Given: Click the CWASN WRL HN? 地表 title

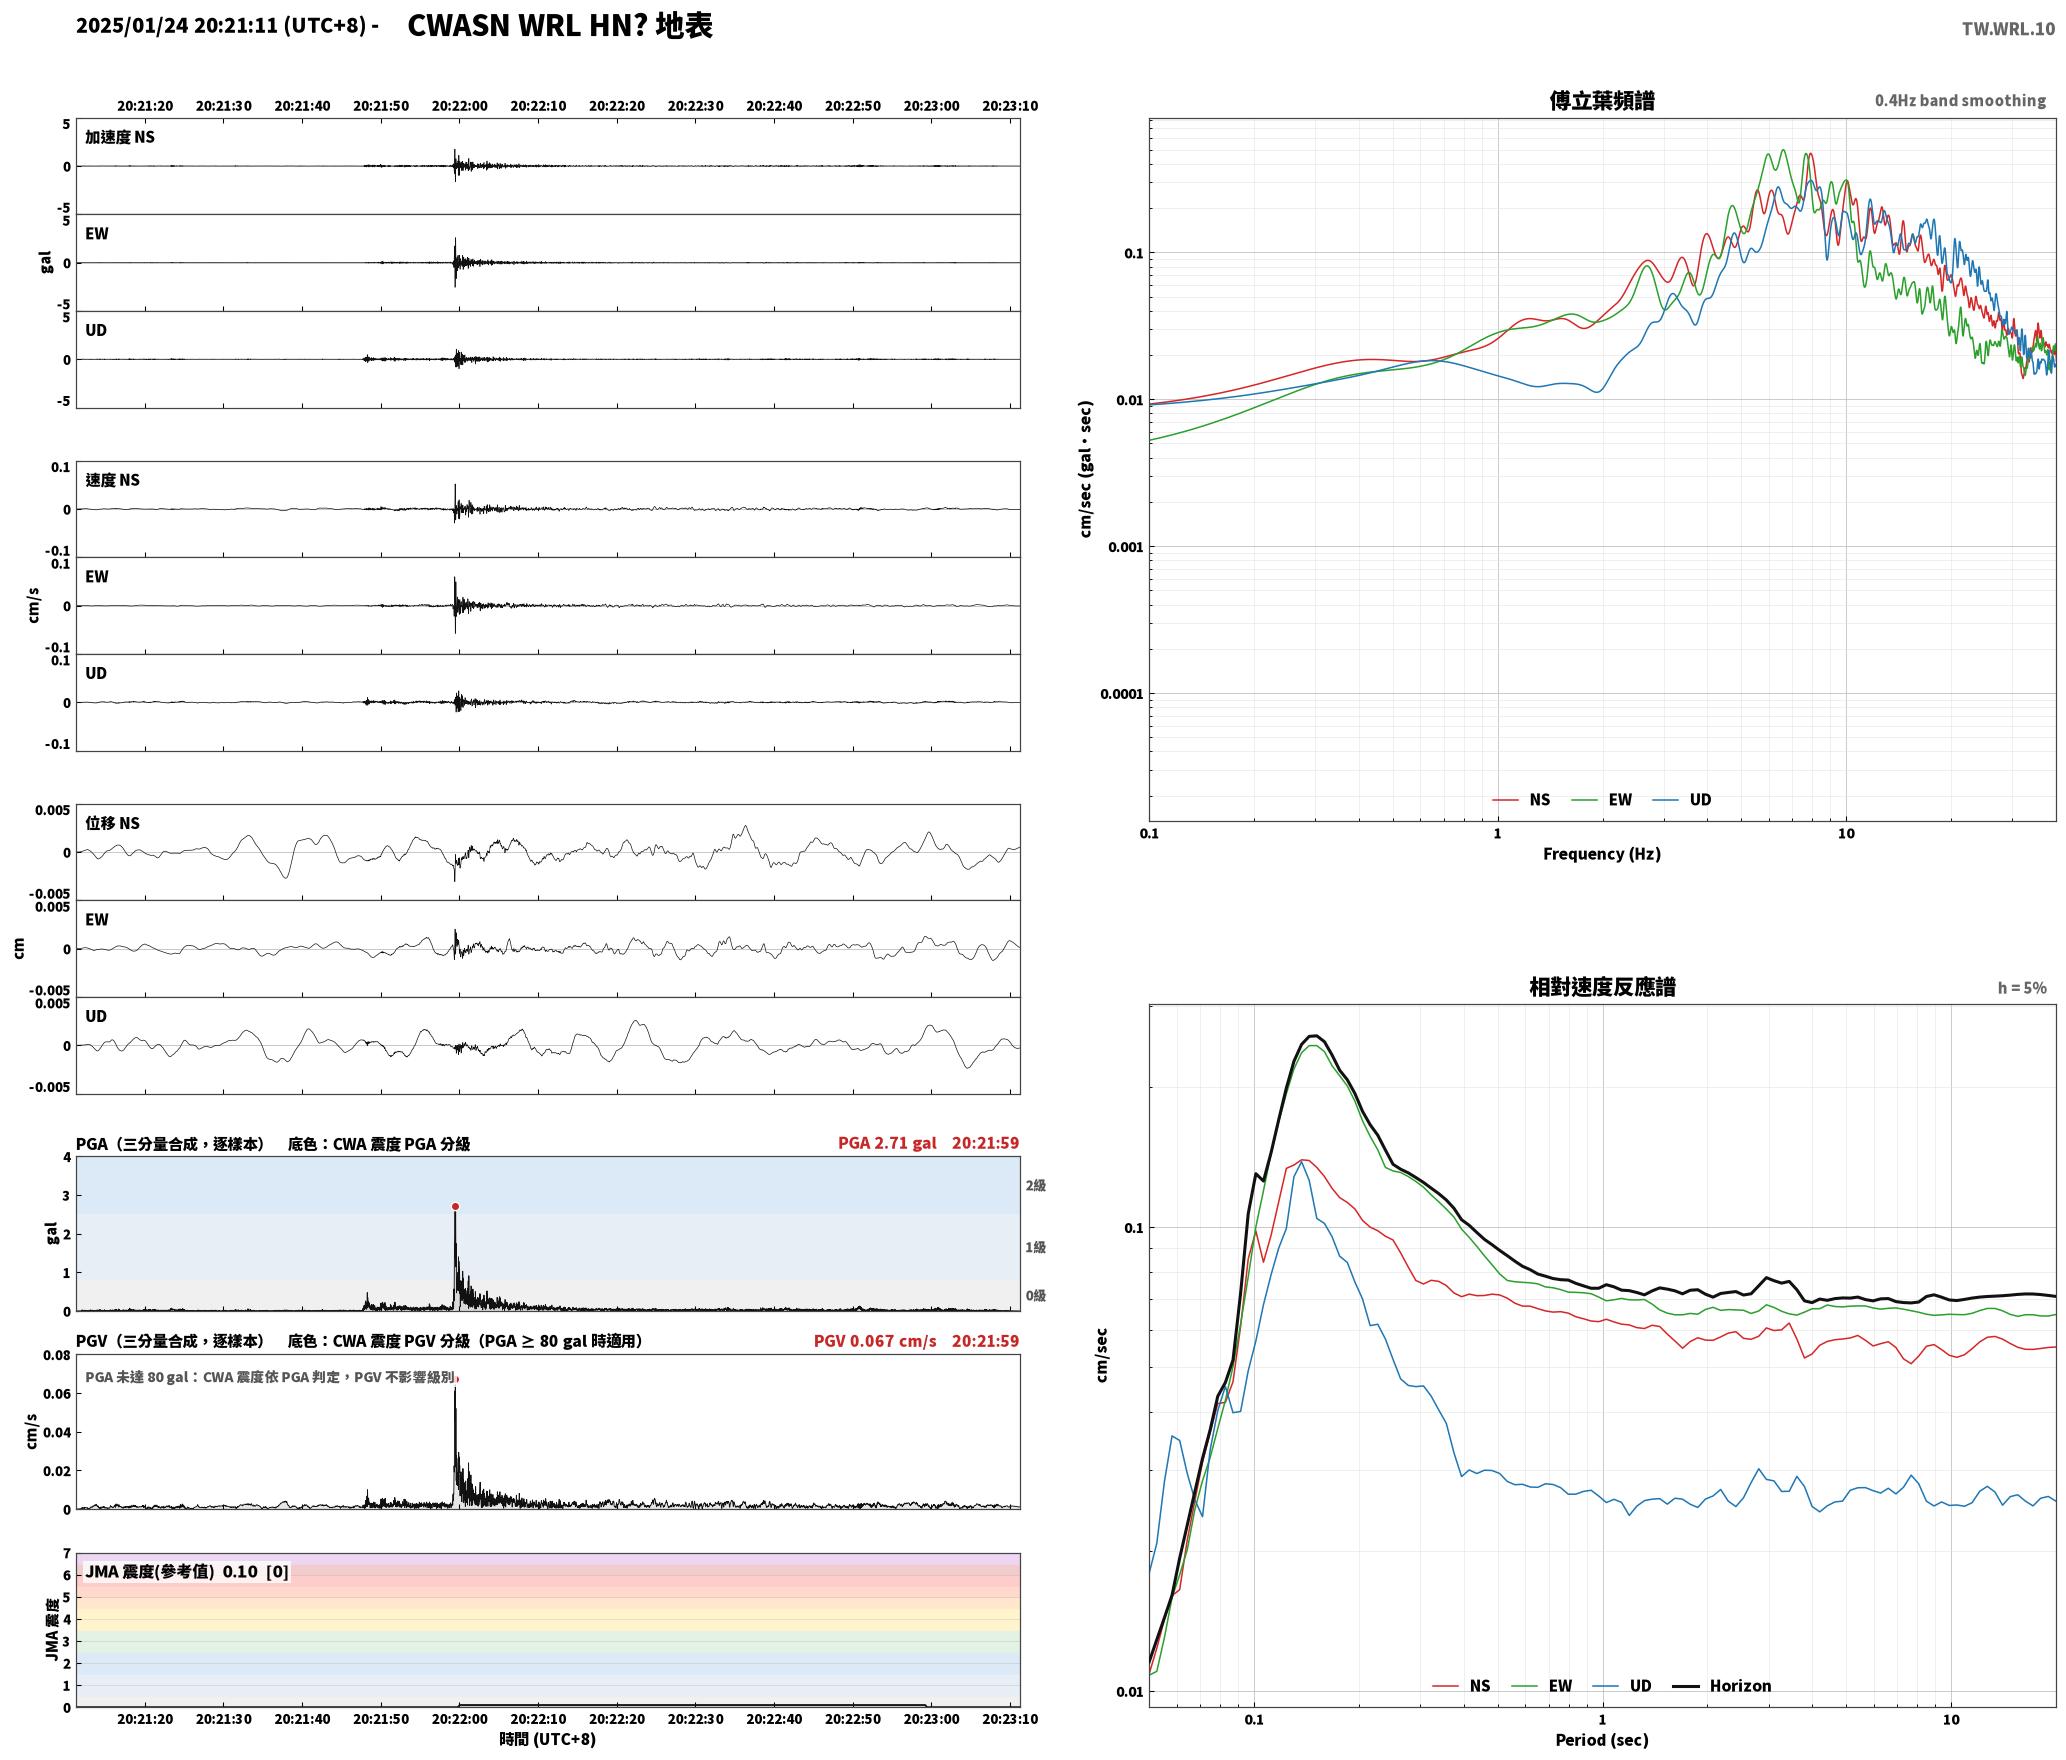Looking at the screenshot, I should (560, 26).
